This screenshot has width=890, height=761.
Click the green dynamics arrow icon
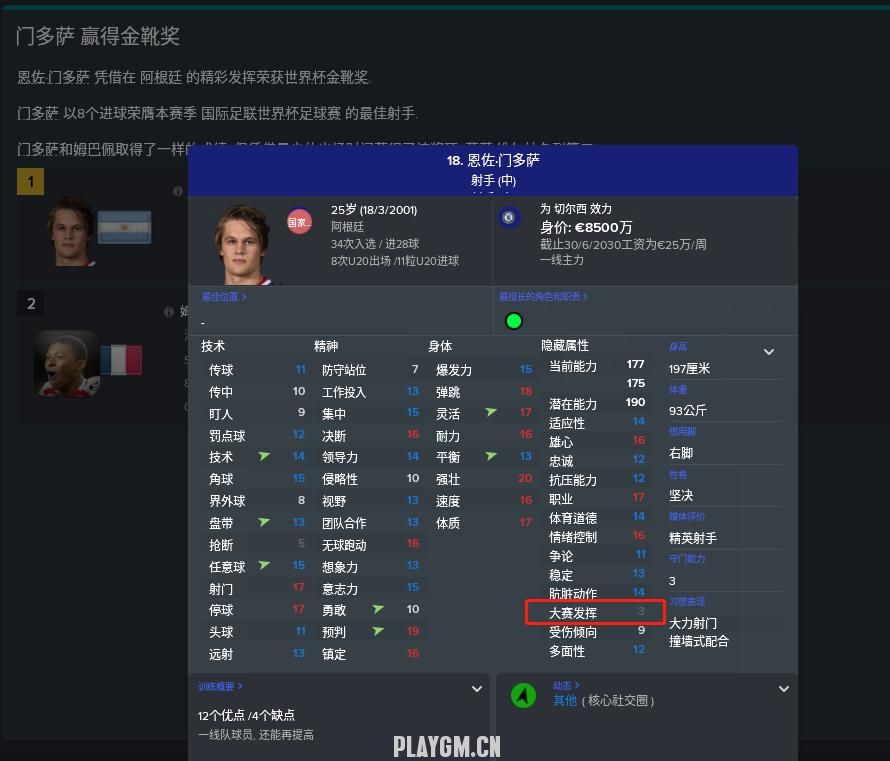[x=523, y=695]
